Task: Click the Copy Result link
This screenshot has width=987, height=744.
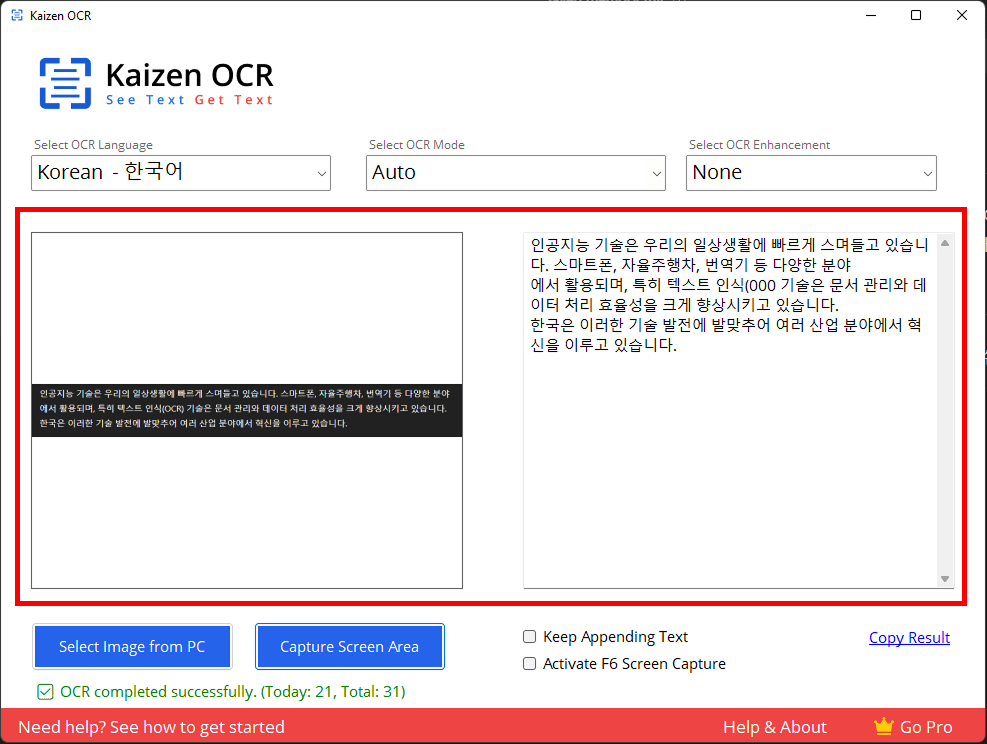Action: click(909, 638)
